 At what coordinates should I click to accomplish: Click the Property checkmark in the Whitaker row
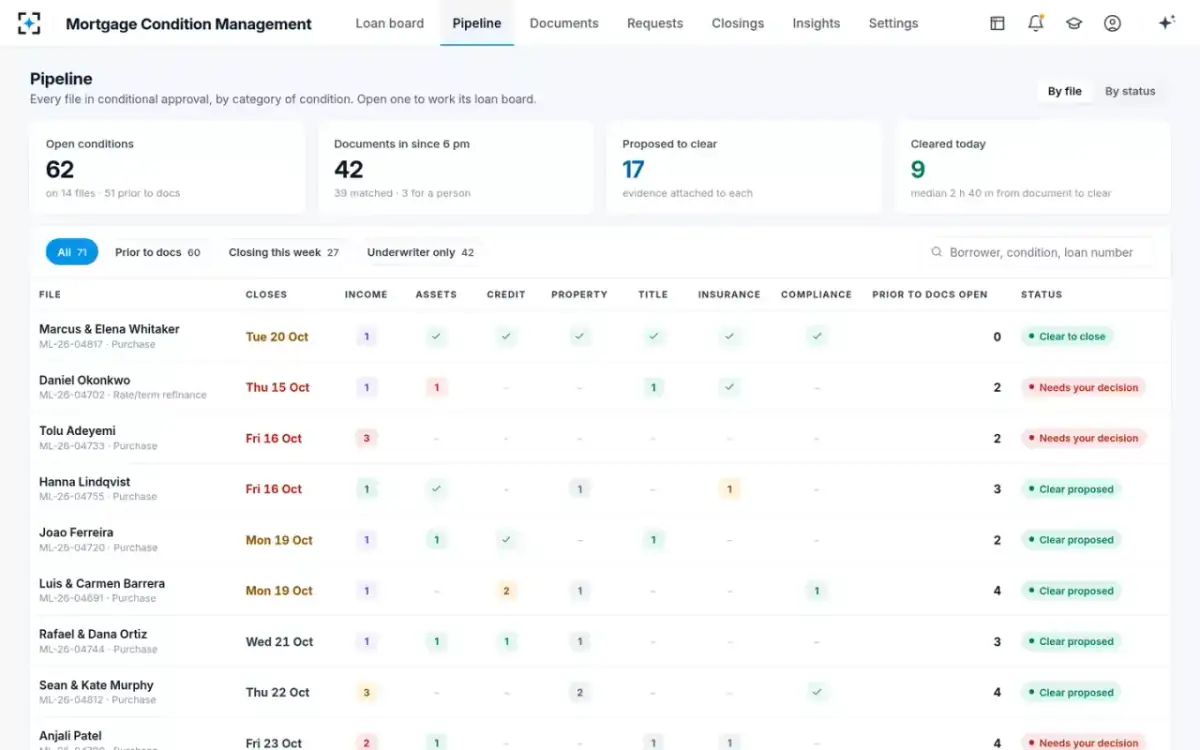pos(580,337)
